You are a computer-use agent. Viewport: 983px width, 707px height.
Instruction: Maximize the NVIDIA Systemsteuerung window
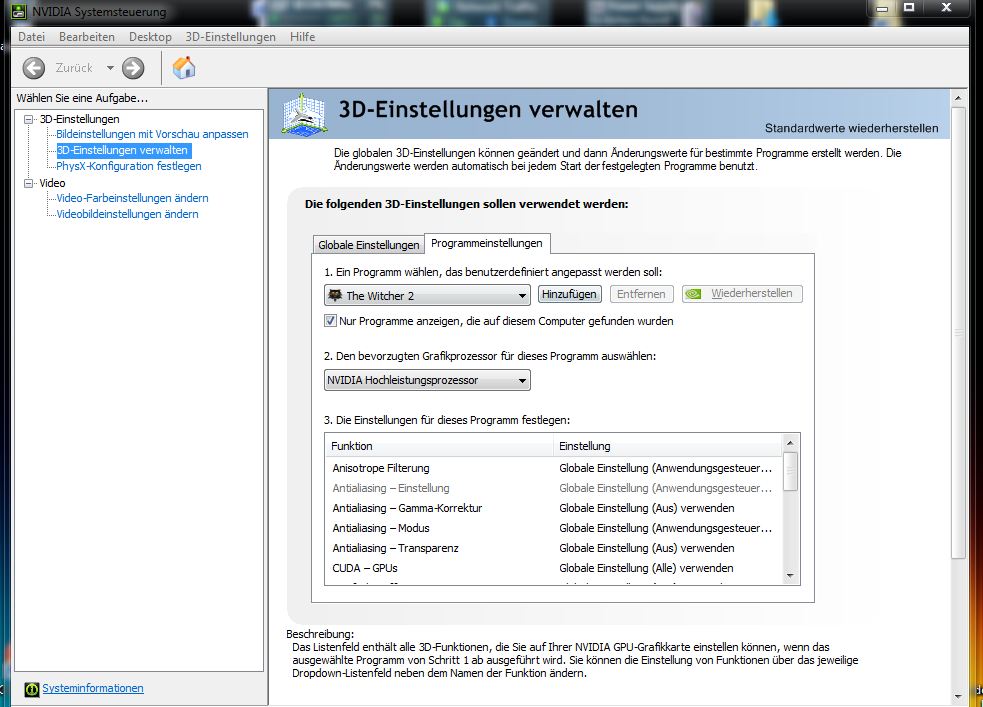point(909,8)
